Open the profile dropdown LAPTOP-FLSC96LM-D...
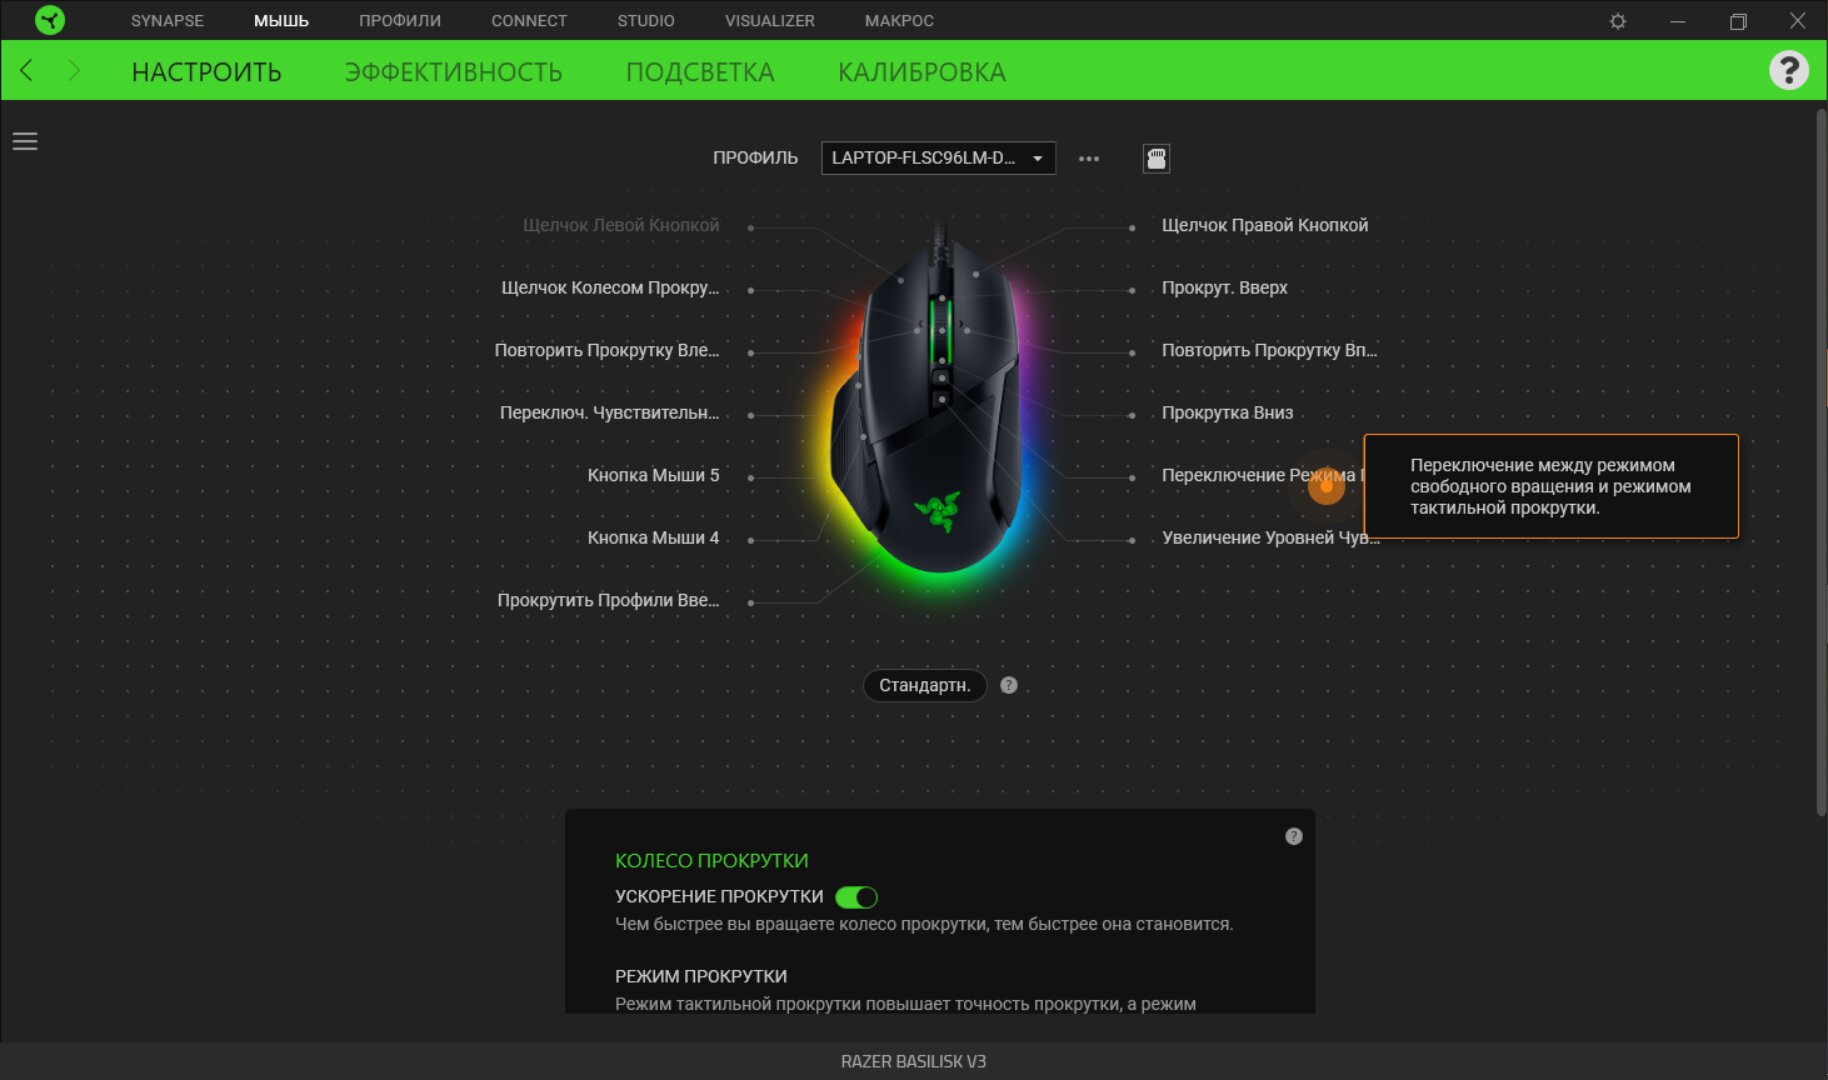Screen dimensions: 1828x1080 pos(938,158)
